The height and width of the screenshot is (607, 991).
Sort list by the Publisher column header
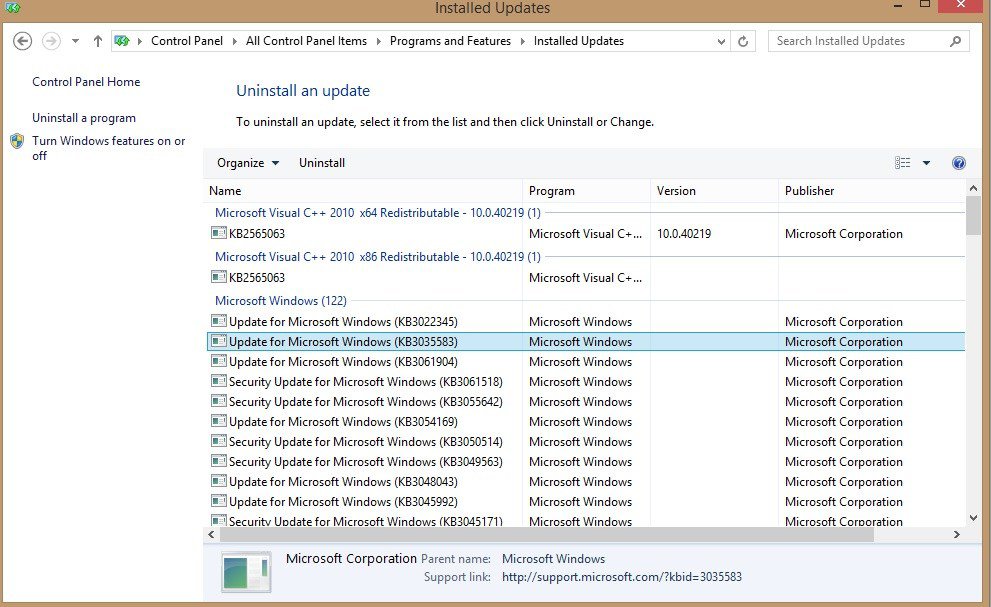[x=809, y=191]
